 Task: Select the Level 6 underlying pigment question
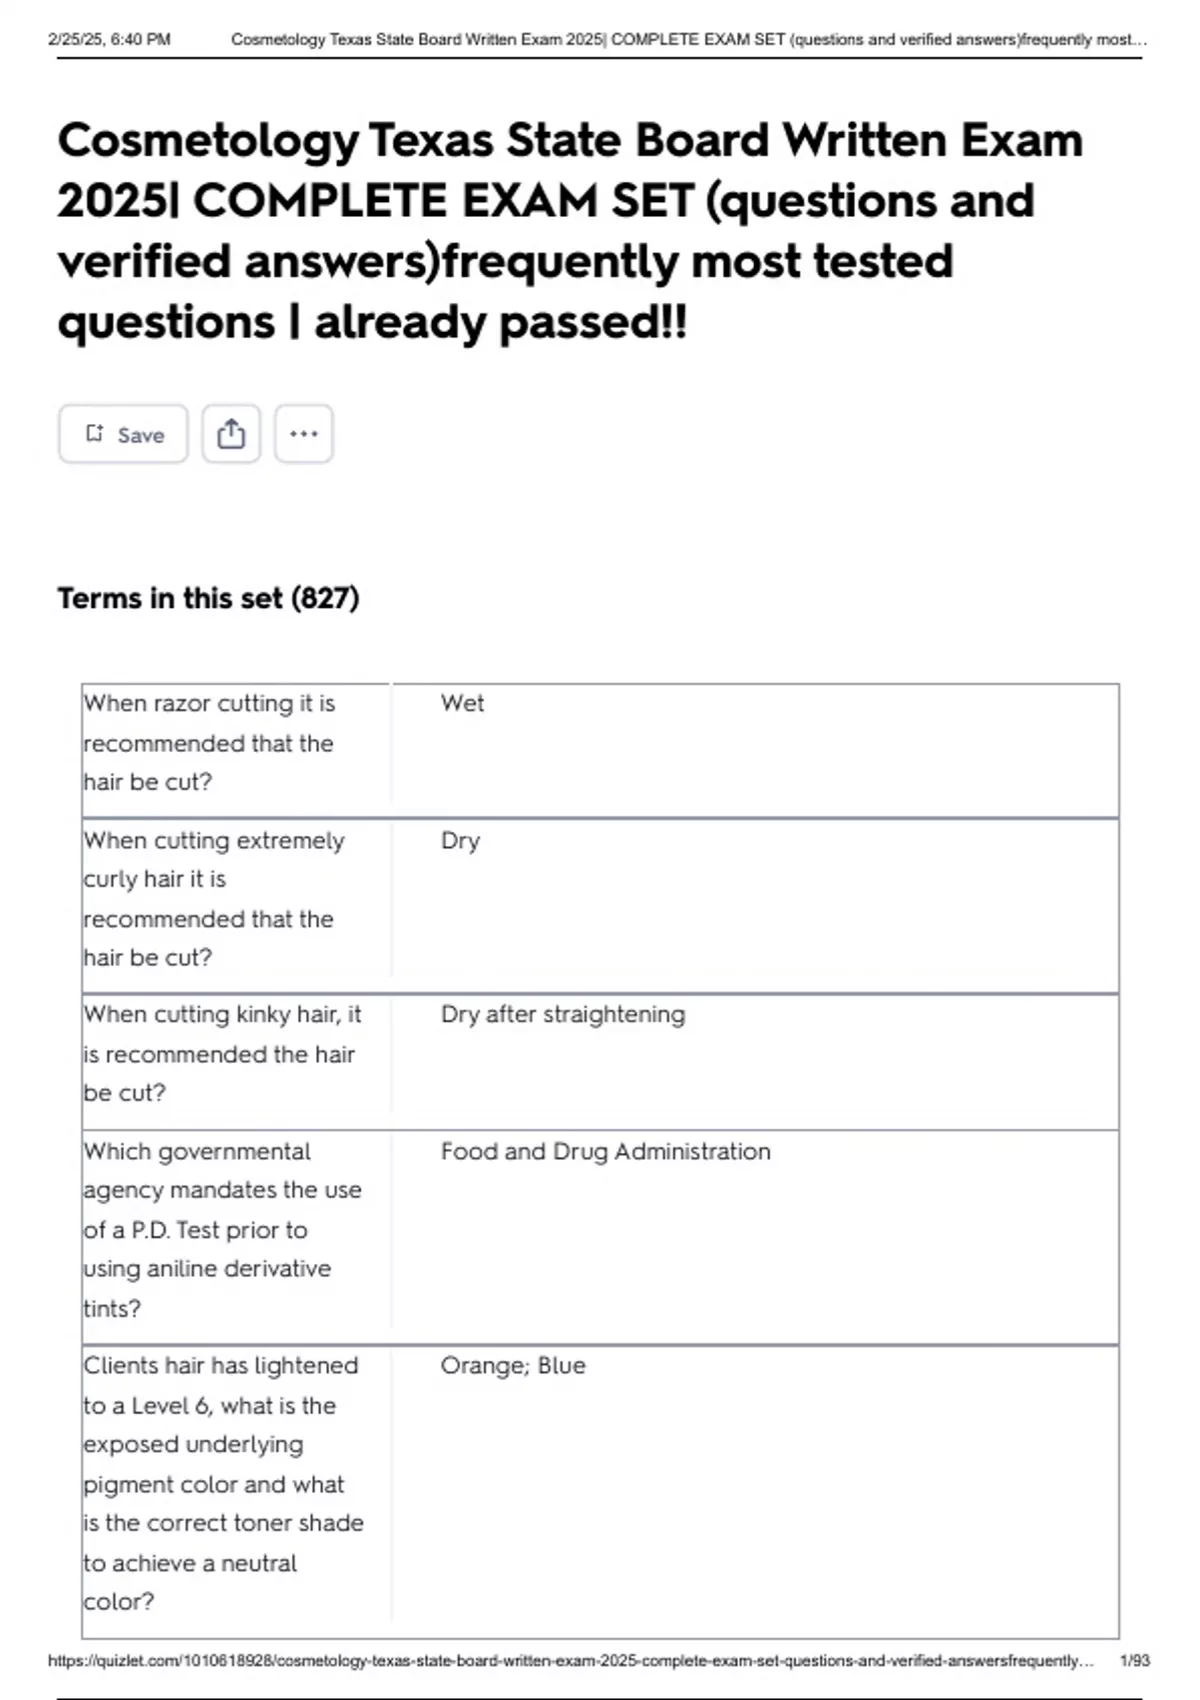[x=222, y=1483]
